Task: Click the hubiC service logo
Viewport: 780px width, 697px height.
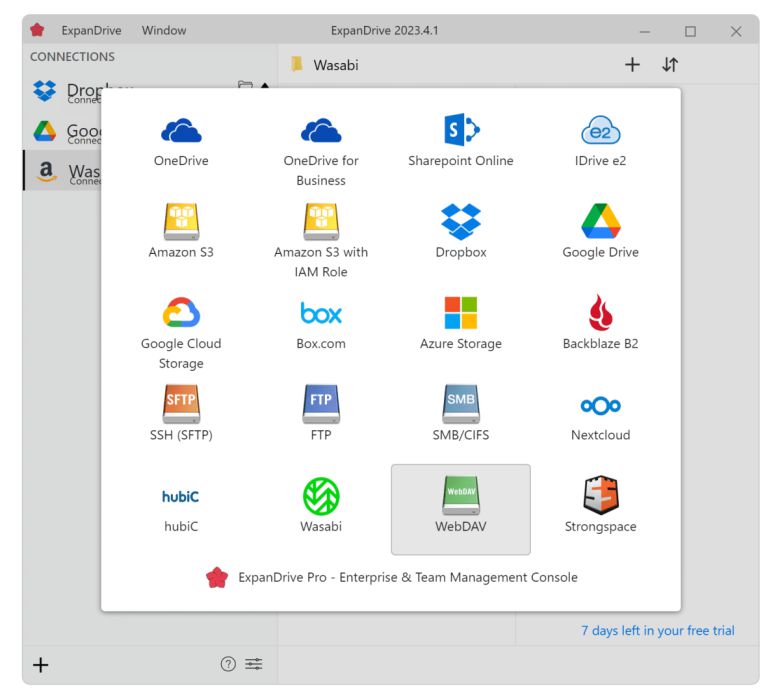Action: click(181, 496)
